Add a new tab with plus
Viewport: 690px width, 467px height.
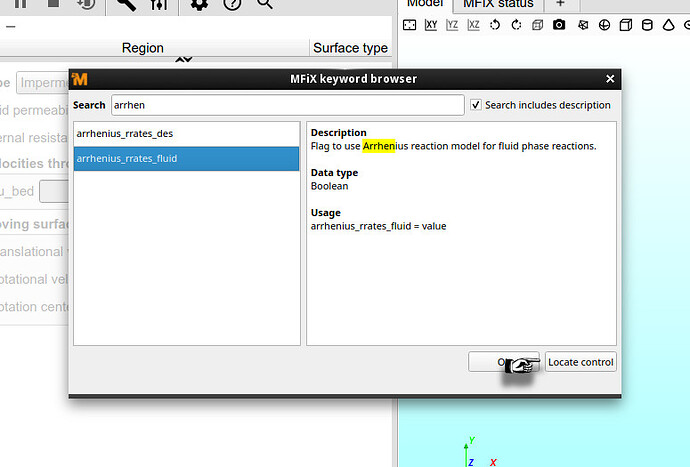coord(560,4)
